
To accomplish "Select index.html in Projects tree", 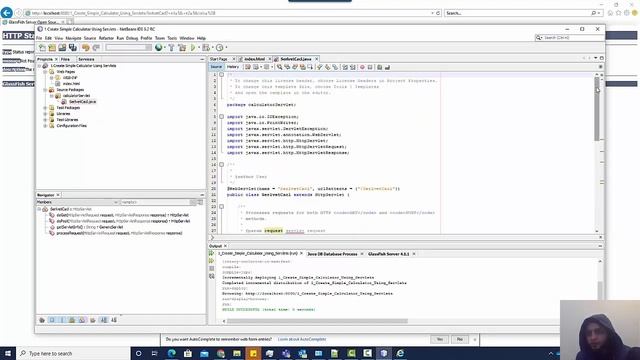I will [71, 84].
